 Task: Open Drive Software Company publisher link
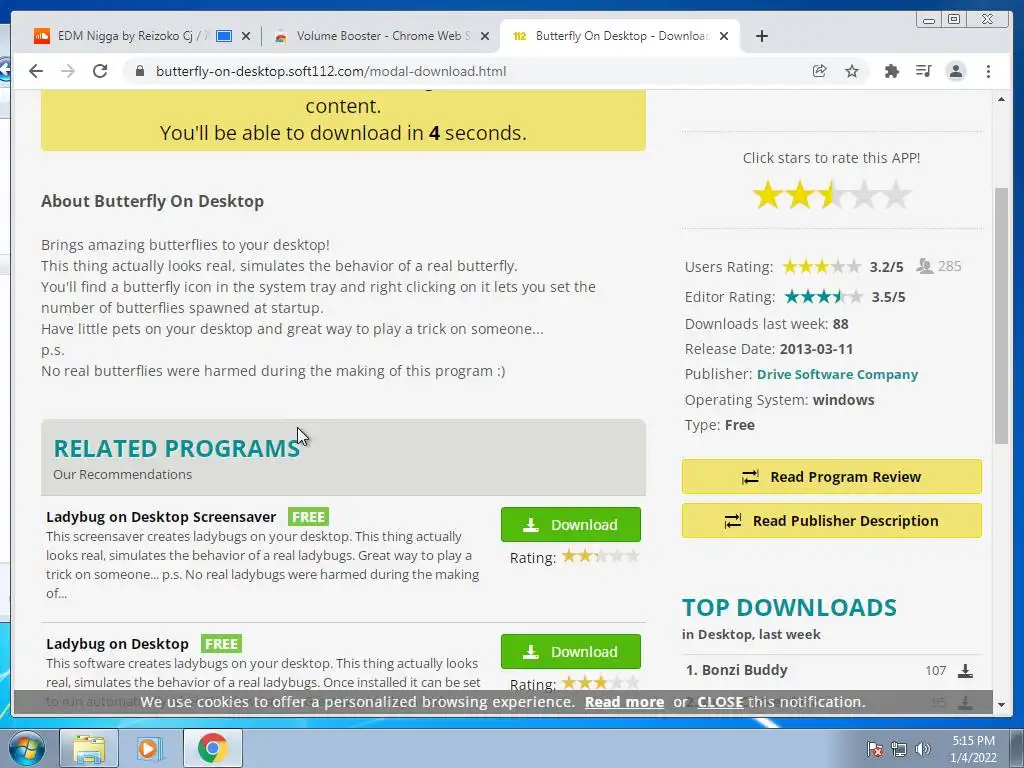[837, 374]
